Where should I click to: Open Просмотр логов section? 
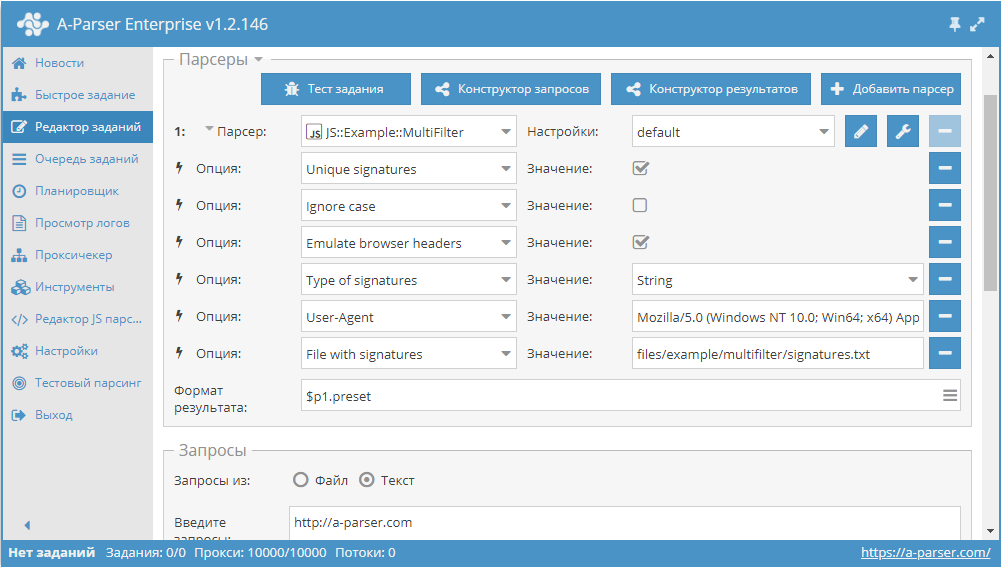[x=77, y=222]
